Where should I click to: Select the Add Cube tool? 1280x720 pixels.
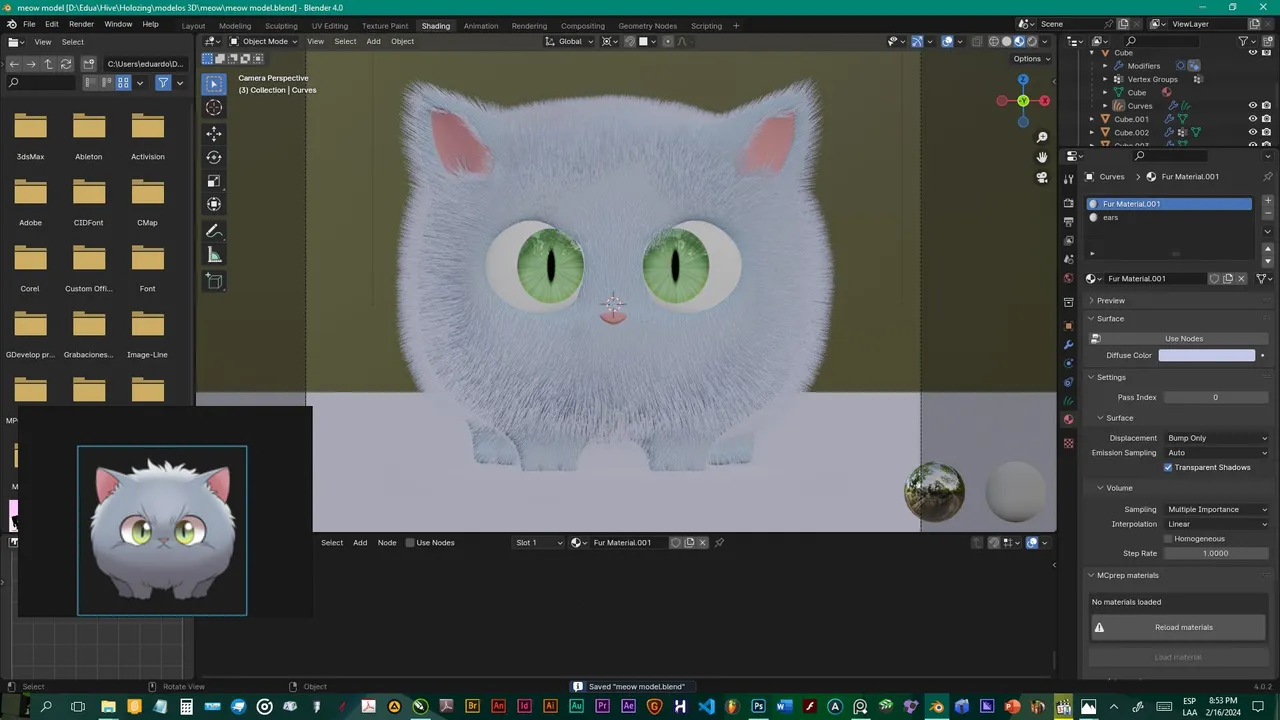(x=214, y=282)
